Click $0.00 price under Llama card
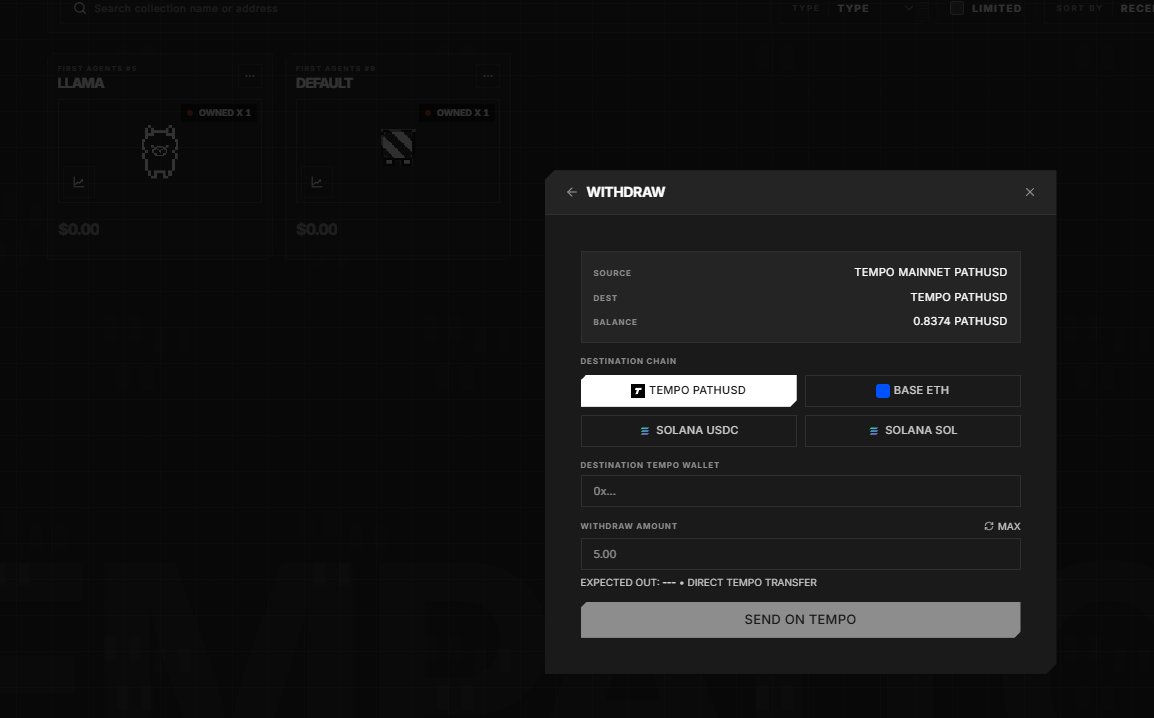The image size is (1154, 718). [79, 230]
